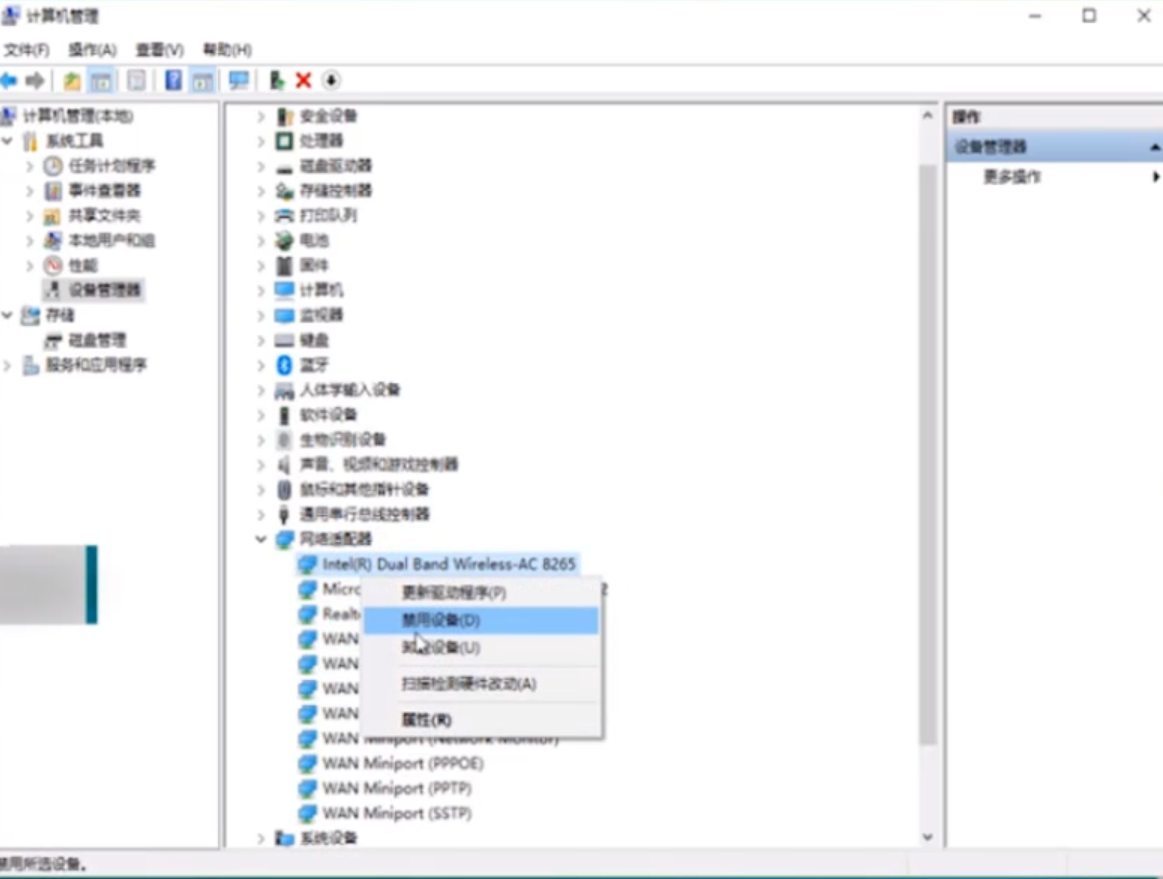Expand the 磁盘驱动器 category chevron
Viewport: 1163px width, 879px height.
(x=260, y=166)
